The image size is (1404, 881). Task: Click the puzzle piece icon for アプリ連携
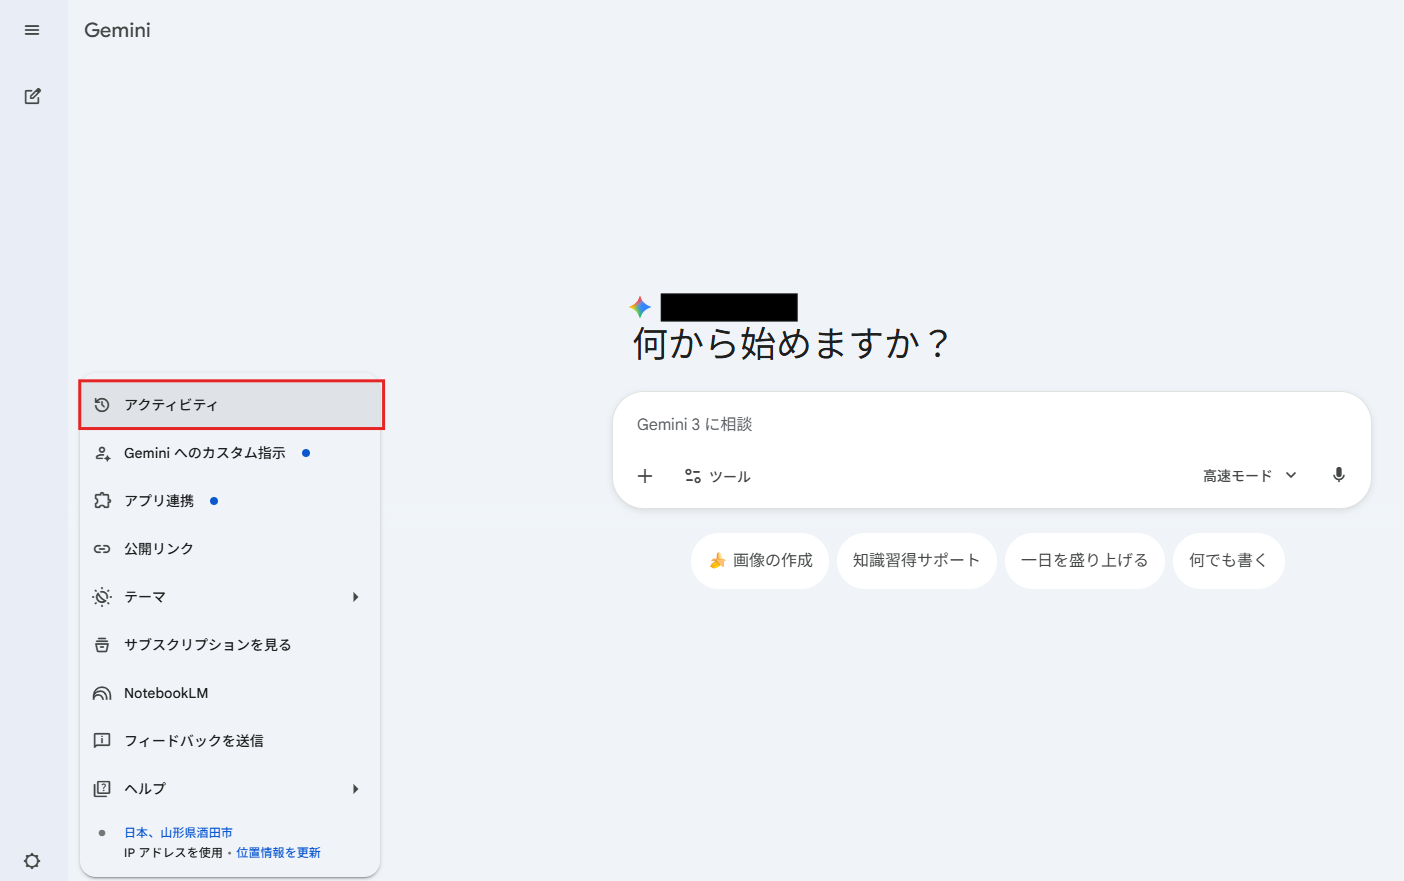[x=102, y=501]
